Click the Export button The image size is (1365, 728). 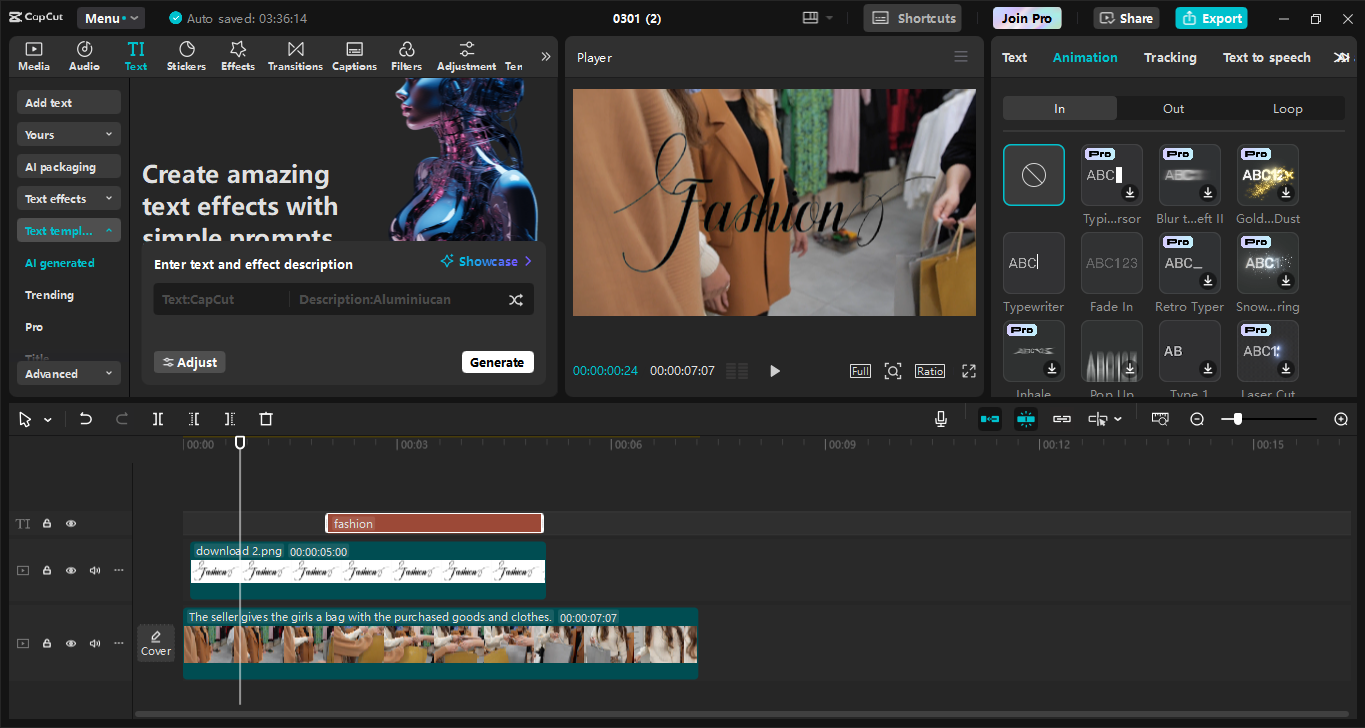click(x=1211, y=18)
